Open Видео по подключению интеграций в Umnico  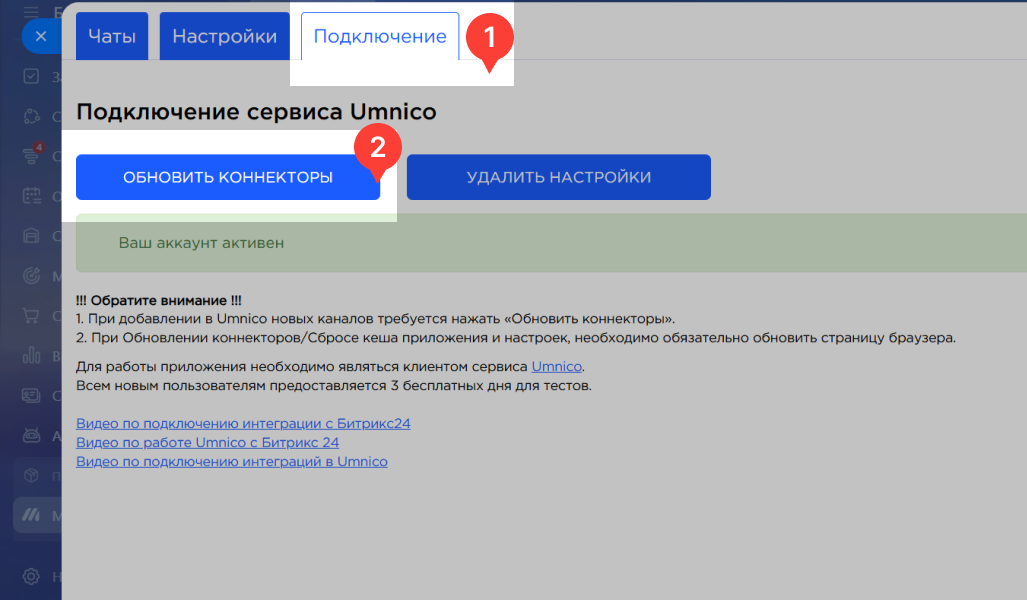(x=231, y=461)
